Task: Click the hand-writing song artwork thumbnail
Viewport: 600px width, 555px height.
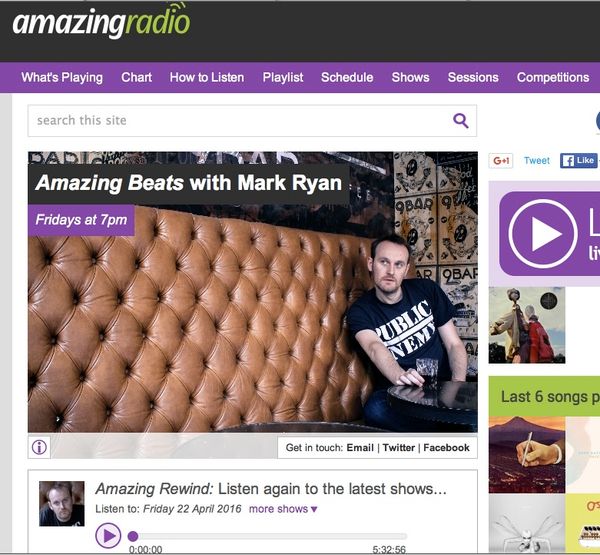Action: click(x=527, y=455)
